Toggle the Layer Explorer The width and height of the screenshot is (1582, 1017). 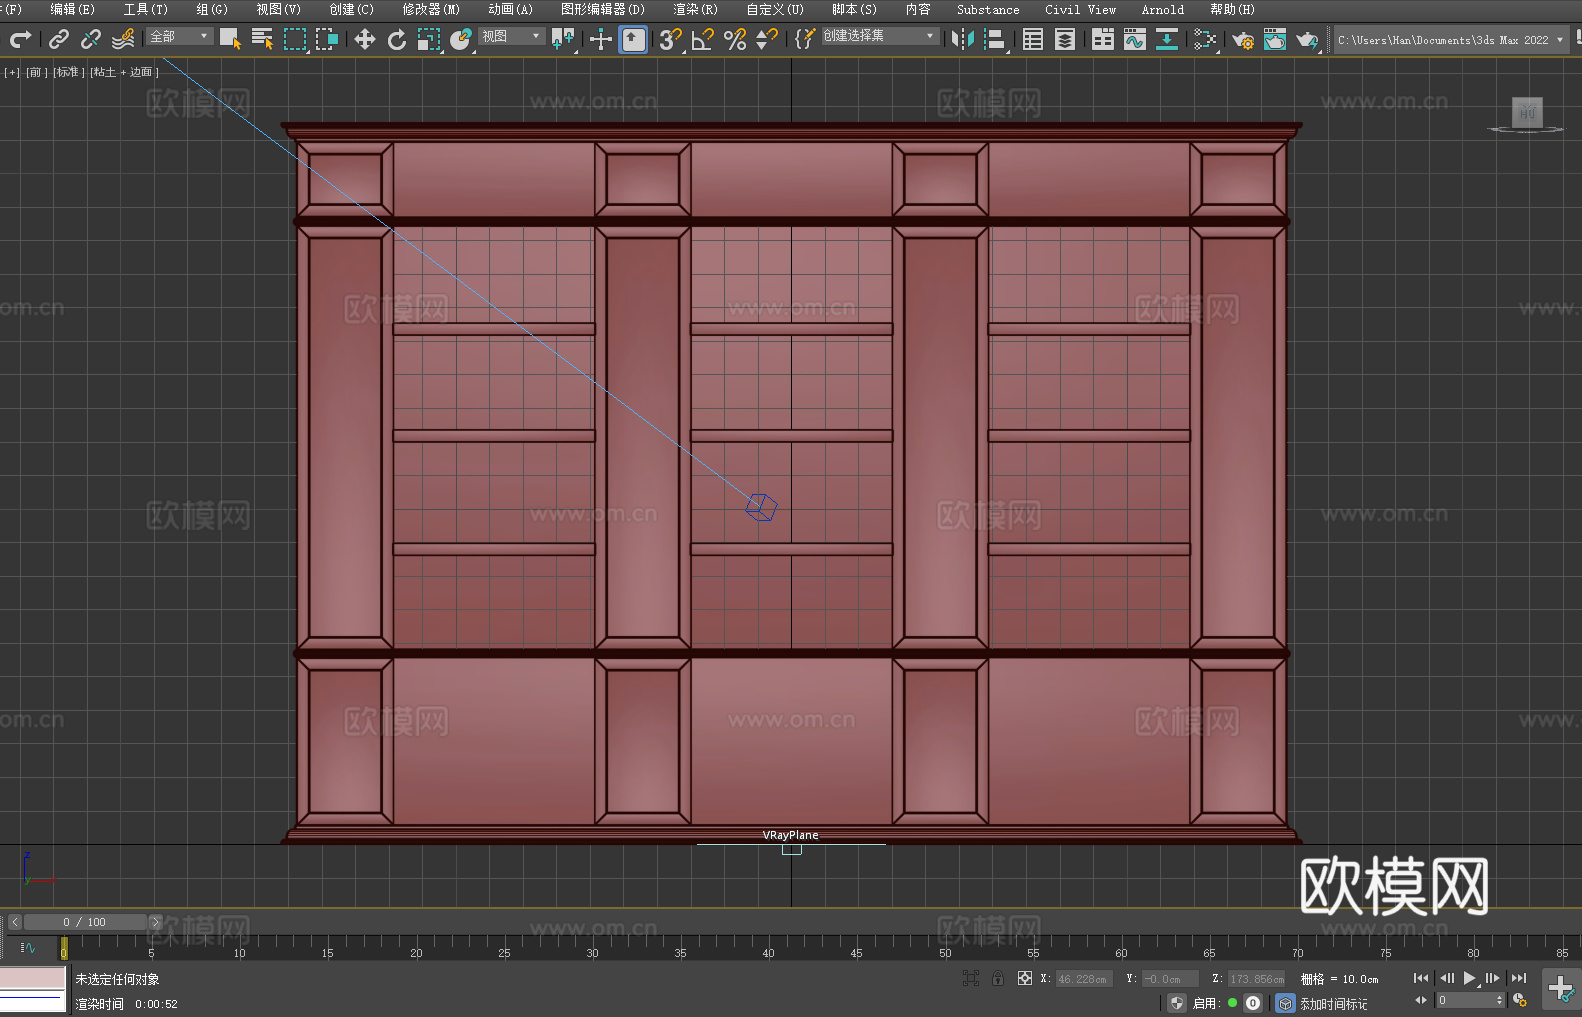pyautogui.click(x=1065, y=39)
